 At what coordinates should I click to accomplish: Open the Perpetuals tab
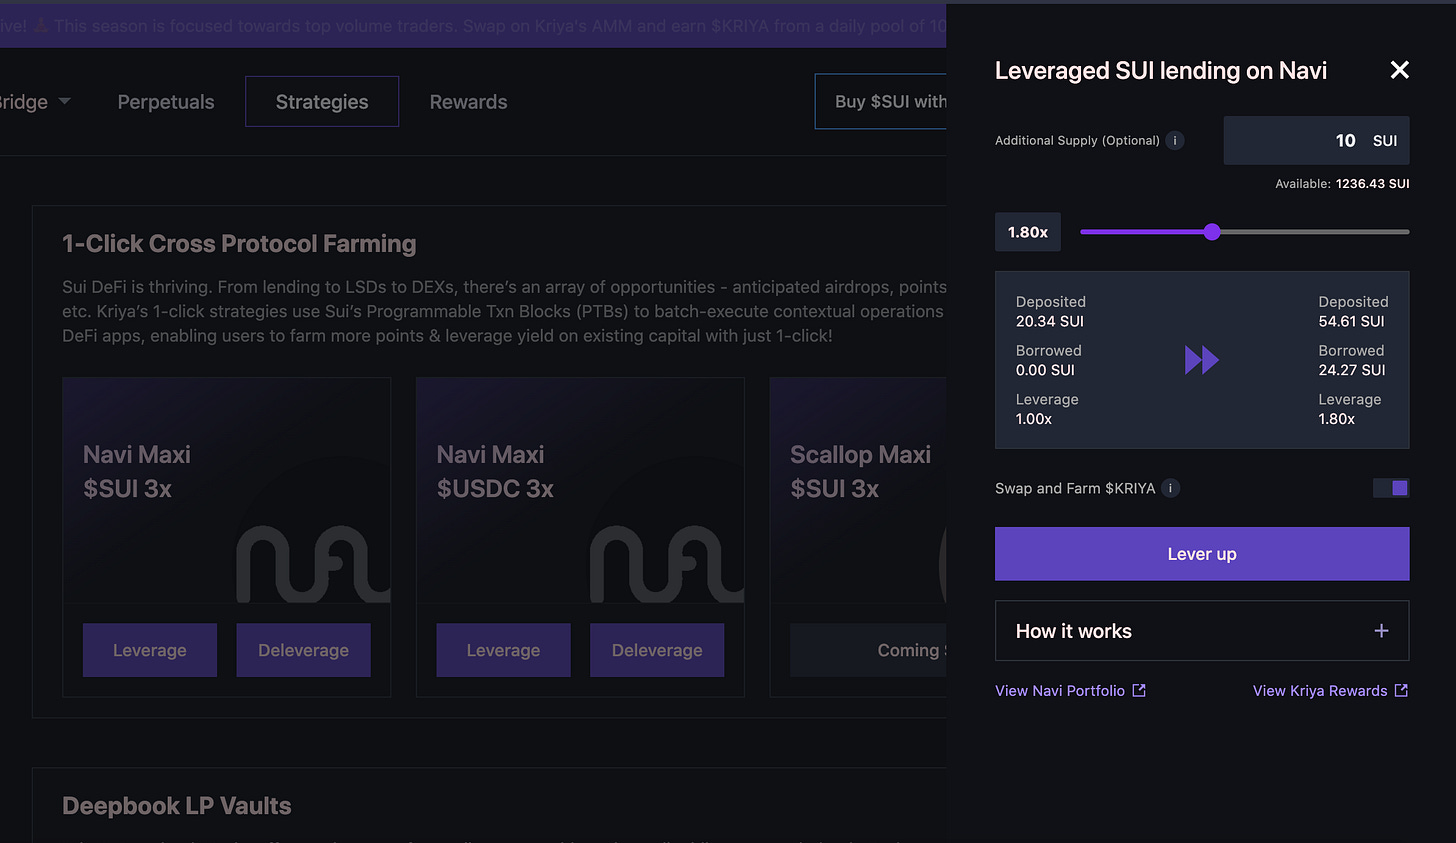[x=166, y=102]
